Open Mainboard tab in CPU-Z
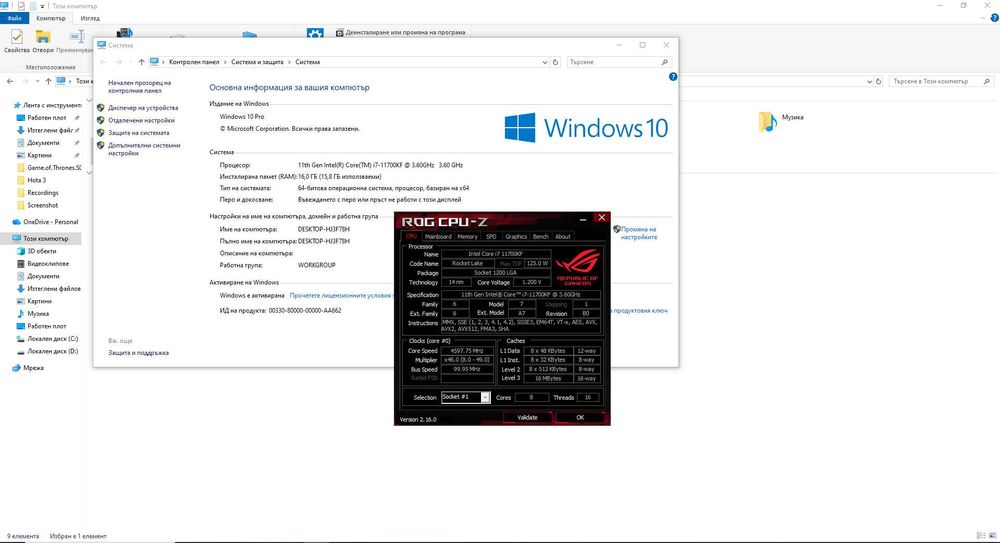The image size is (1000, 543). (x=438, y=236)
